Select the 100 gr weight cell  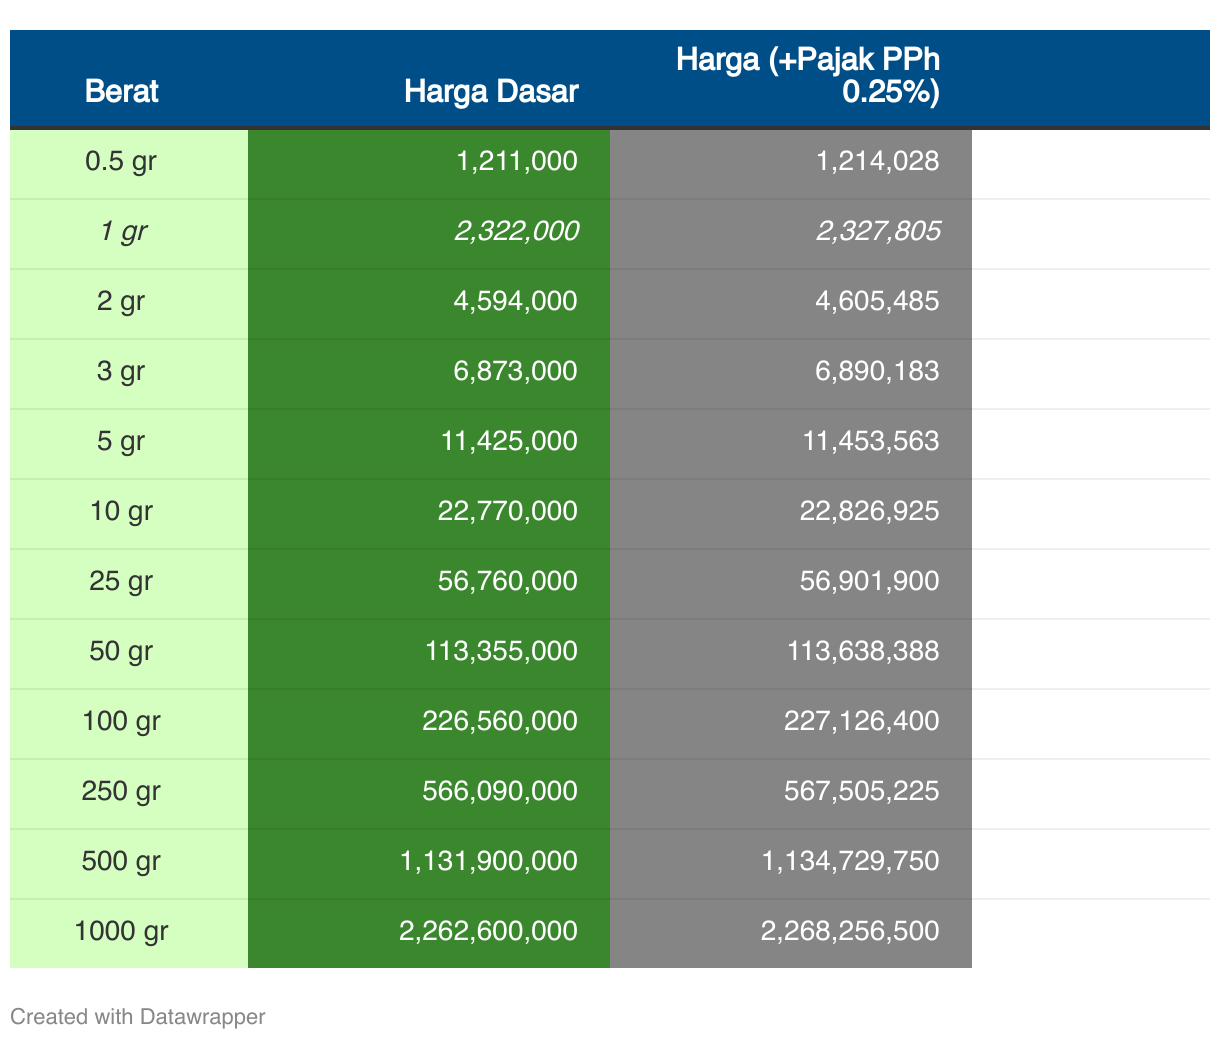point(121,721)
